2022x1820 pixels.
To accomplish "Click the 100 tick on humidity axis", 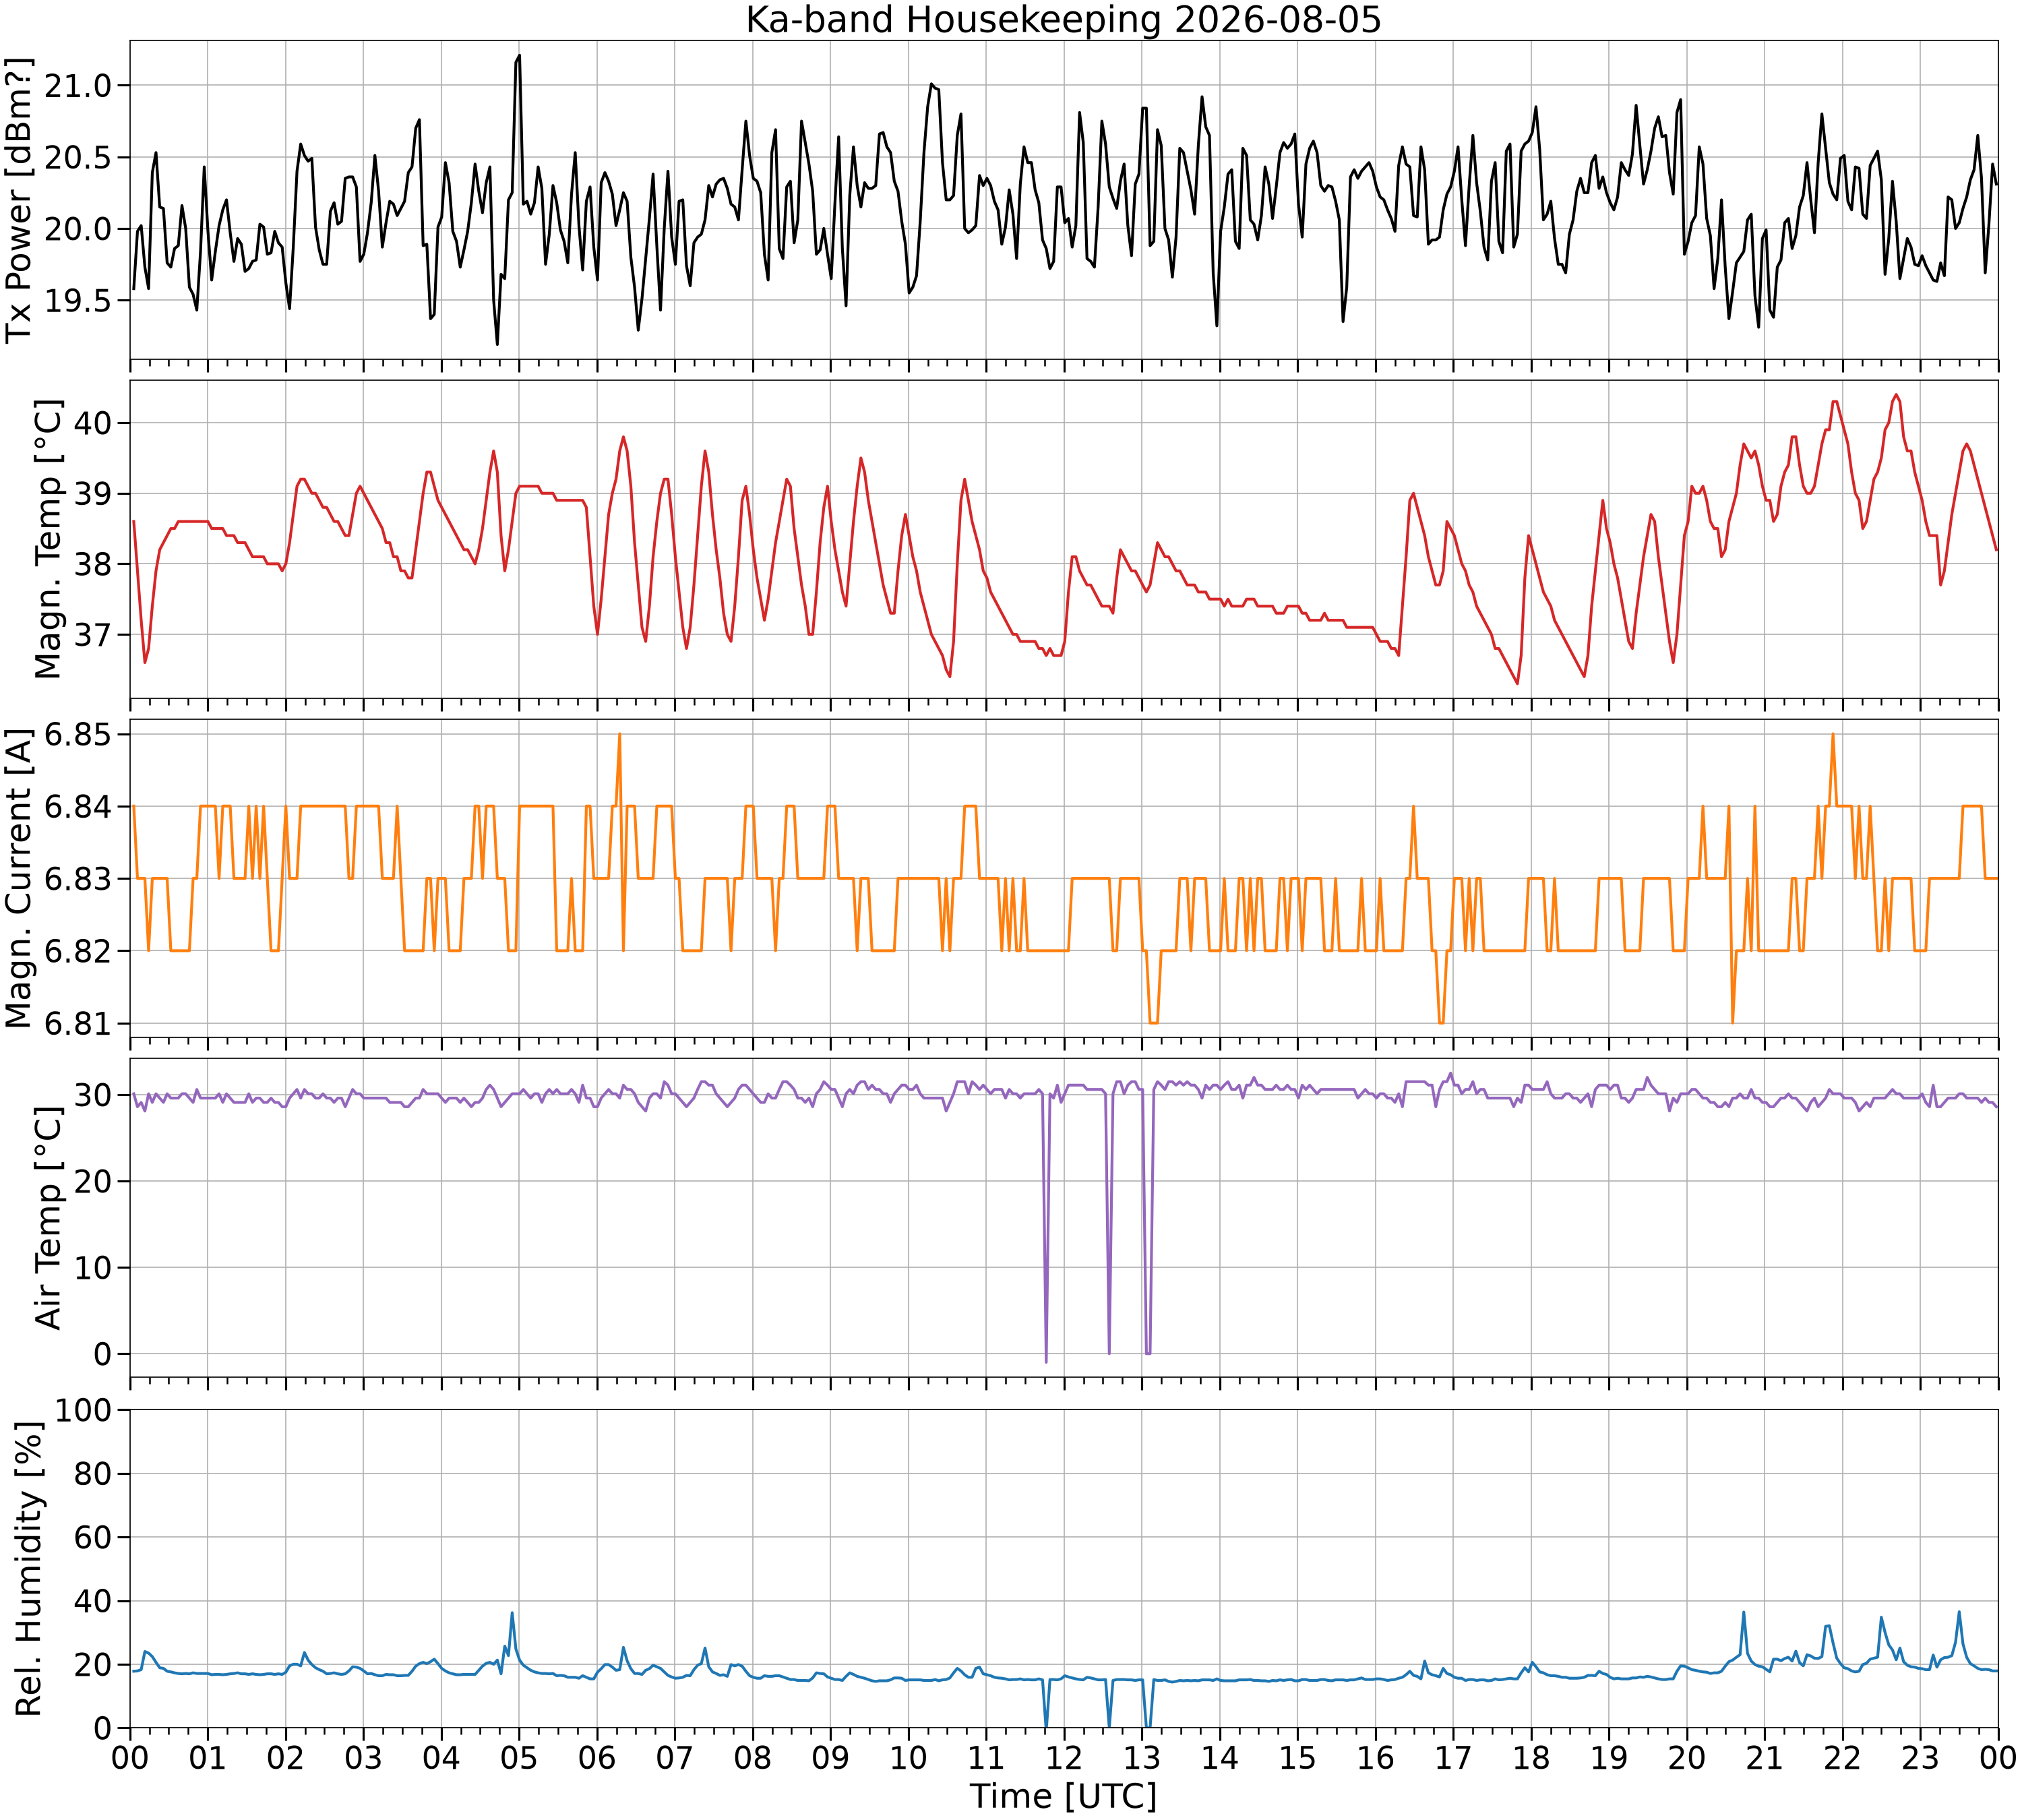I will (x=85, y=1411).
